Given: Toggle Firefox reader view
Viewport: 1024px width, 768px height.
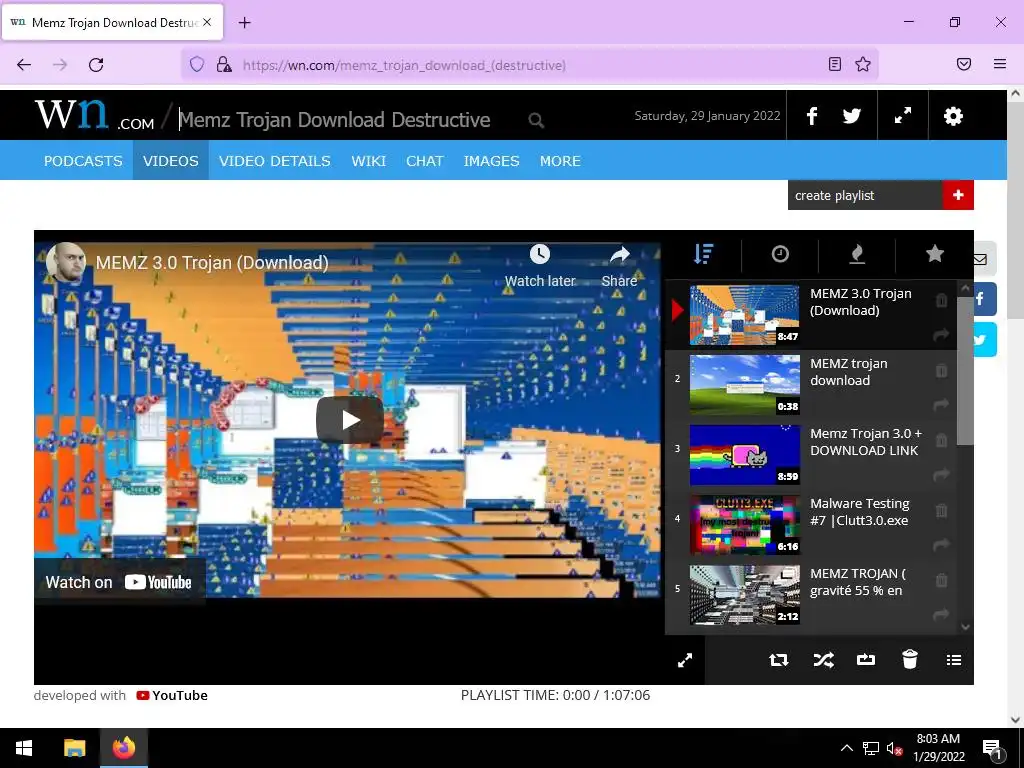Looking at the screenshot, I should (x=835, y=64).
